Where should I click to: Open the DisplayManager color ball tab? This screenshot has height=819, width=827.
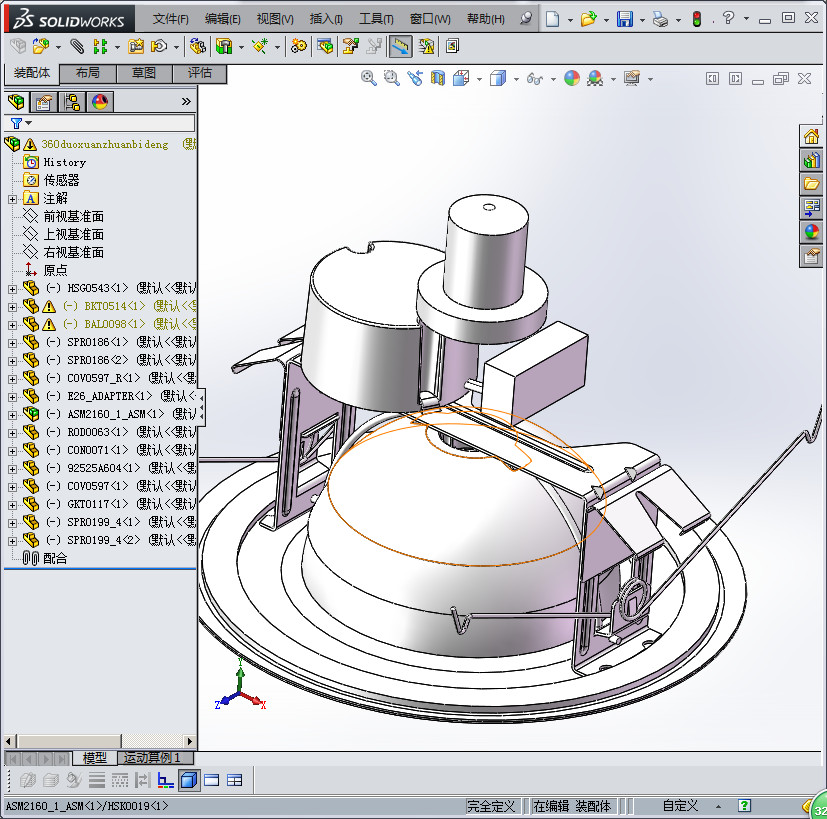[100, 101]
